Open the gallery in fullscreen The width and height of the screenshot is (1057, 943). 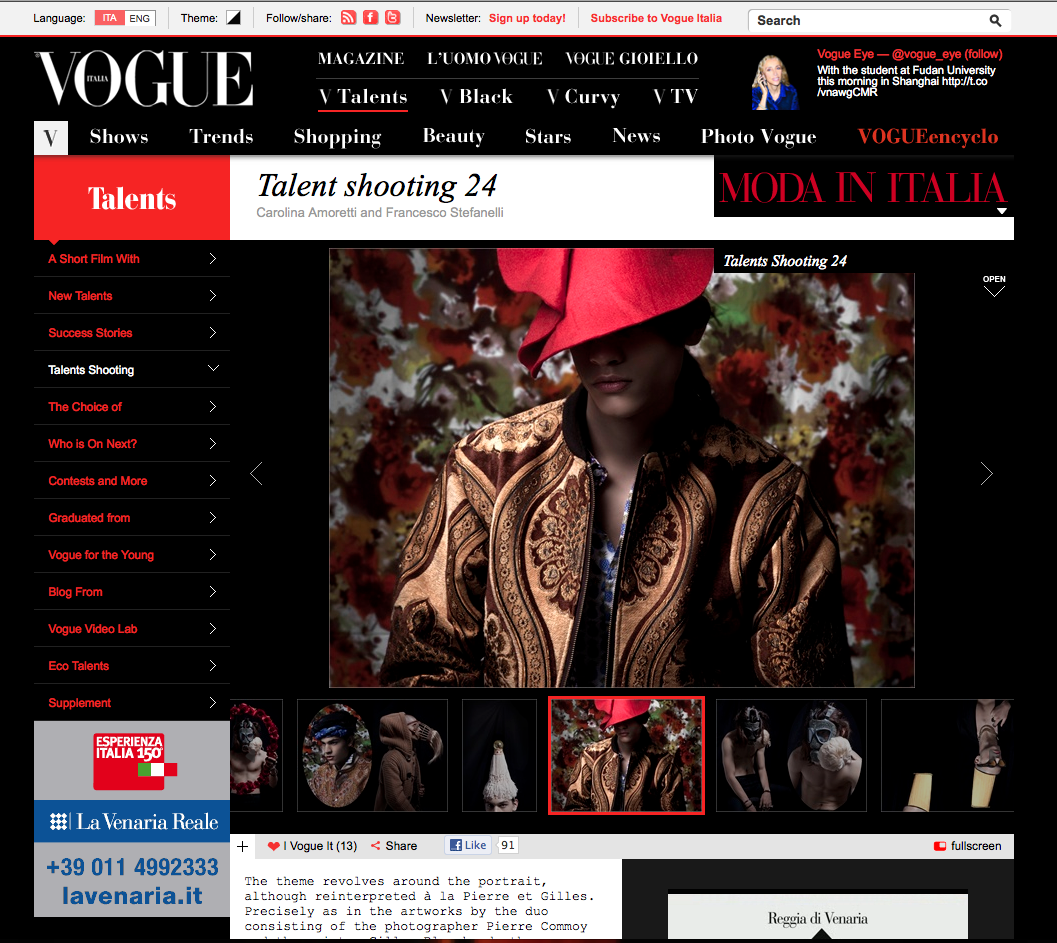(967, 846)
